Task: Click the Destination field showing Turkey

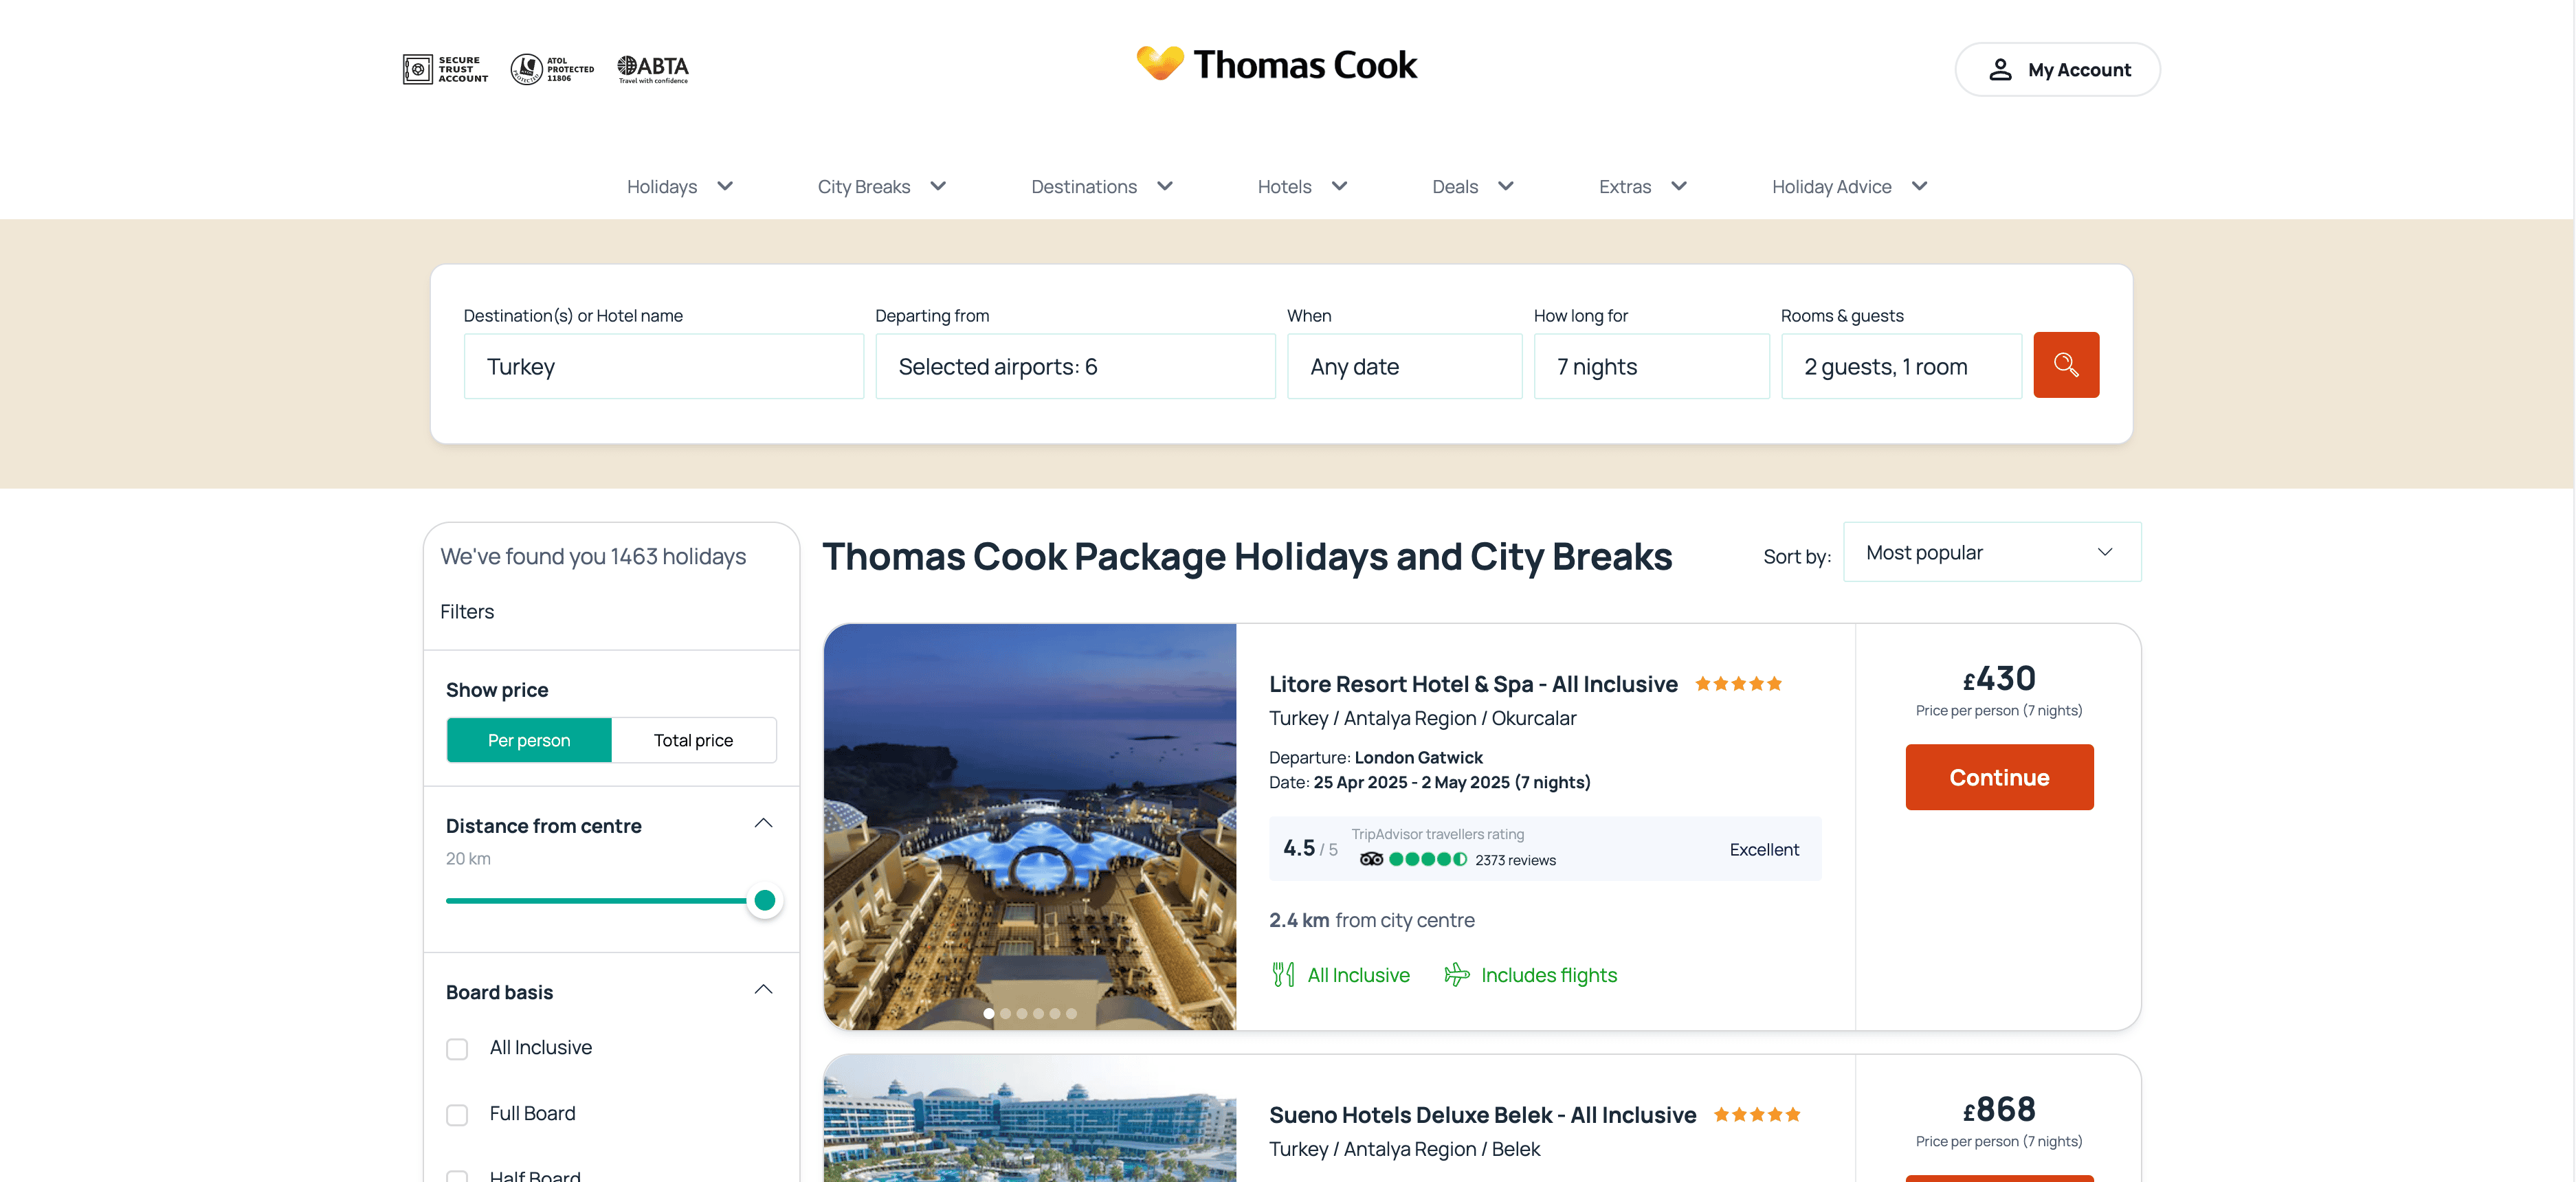Action: 663,367
